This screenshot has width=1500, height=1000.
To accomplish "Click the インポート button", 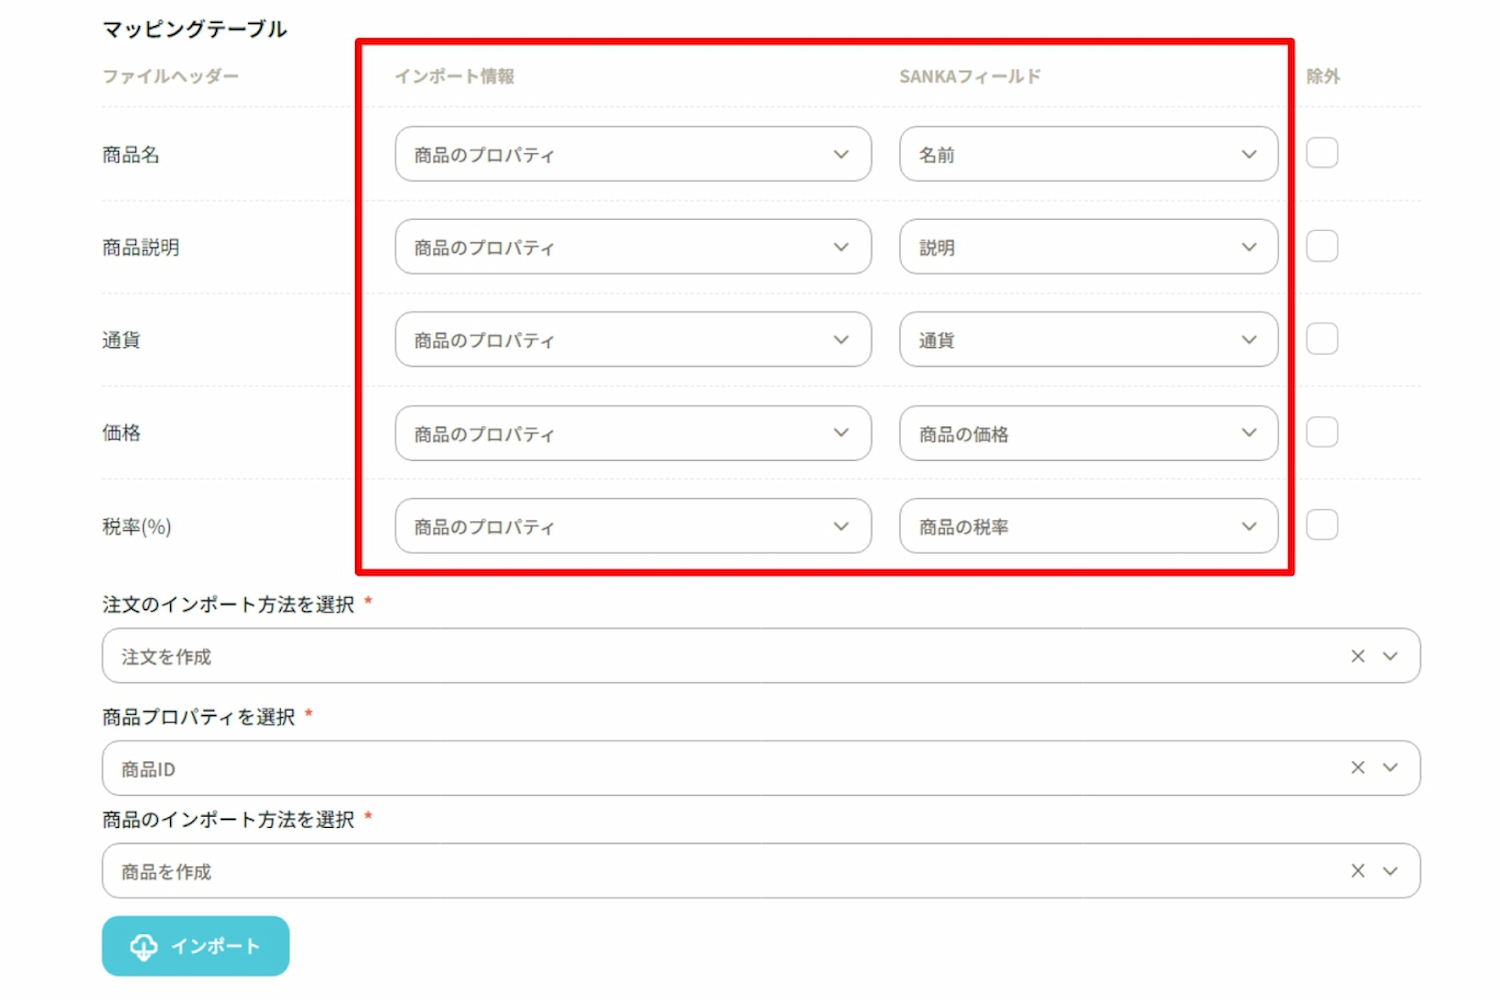I will tap(196, 946).
